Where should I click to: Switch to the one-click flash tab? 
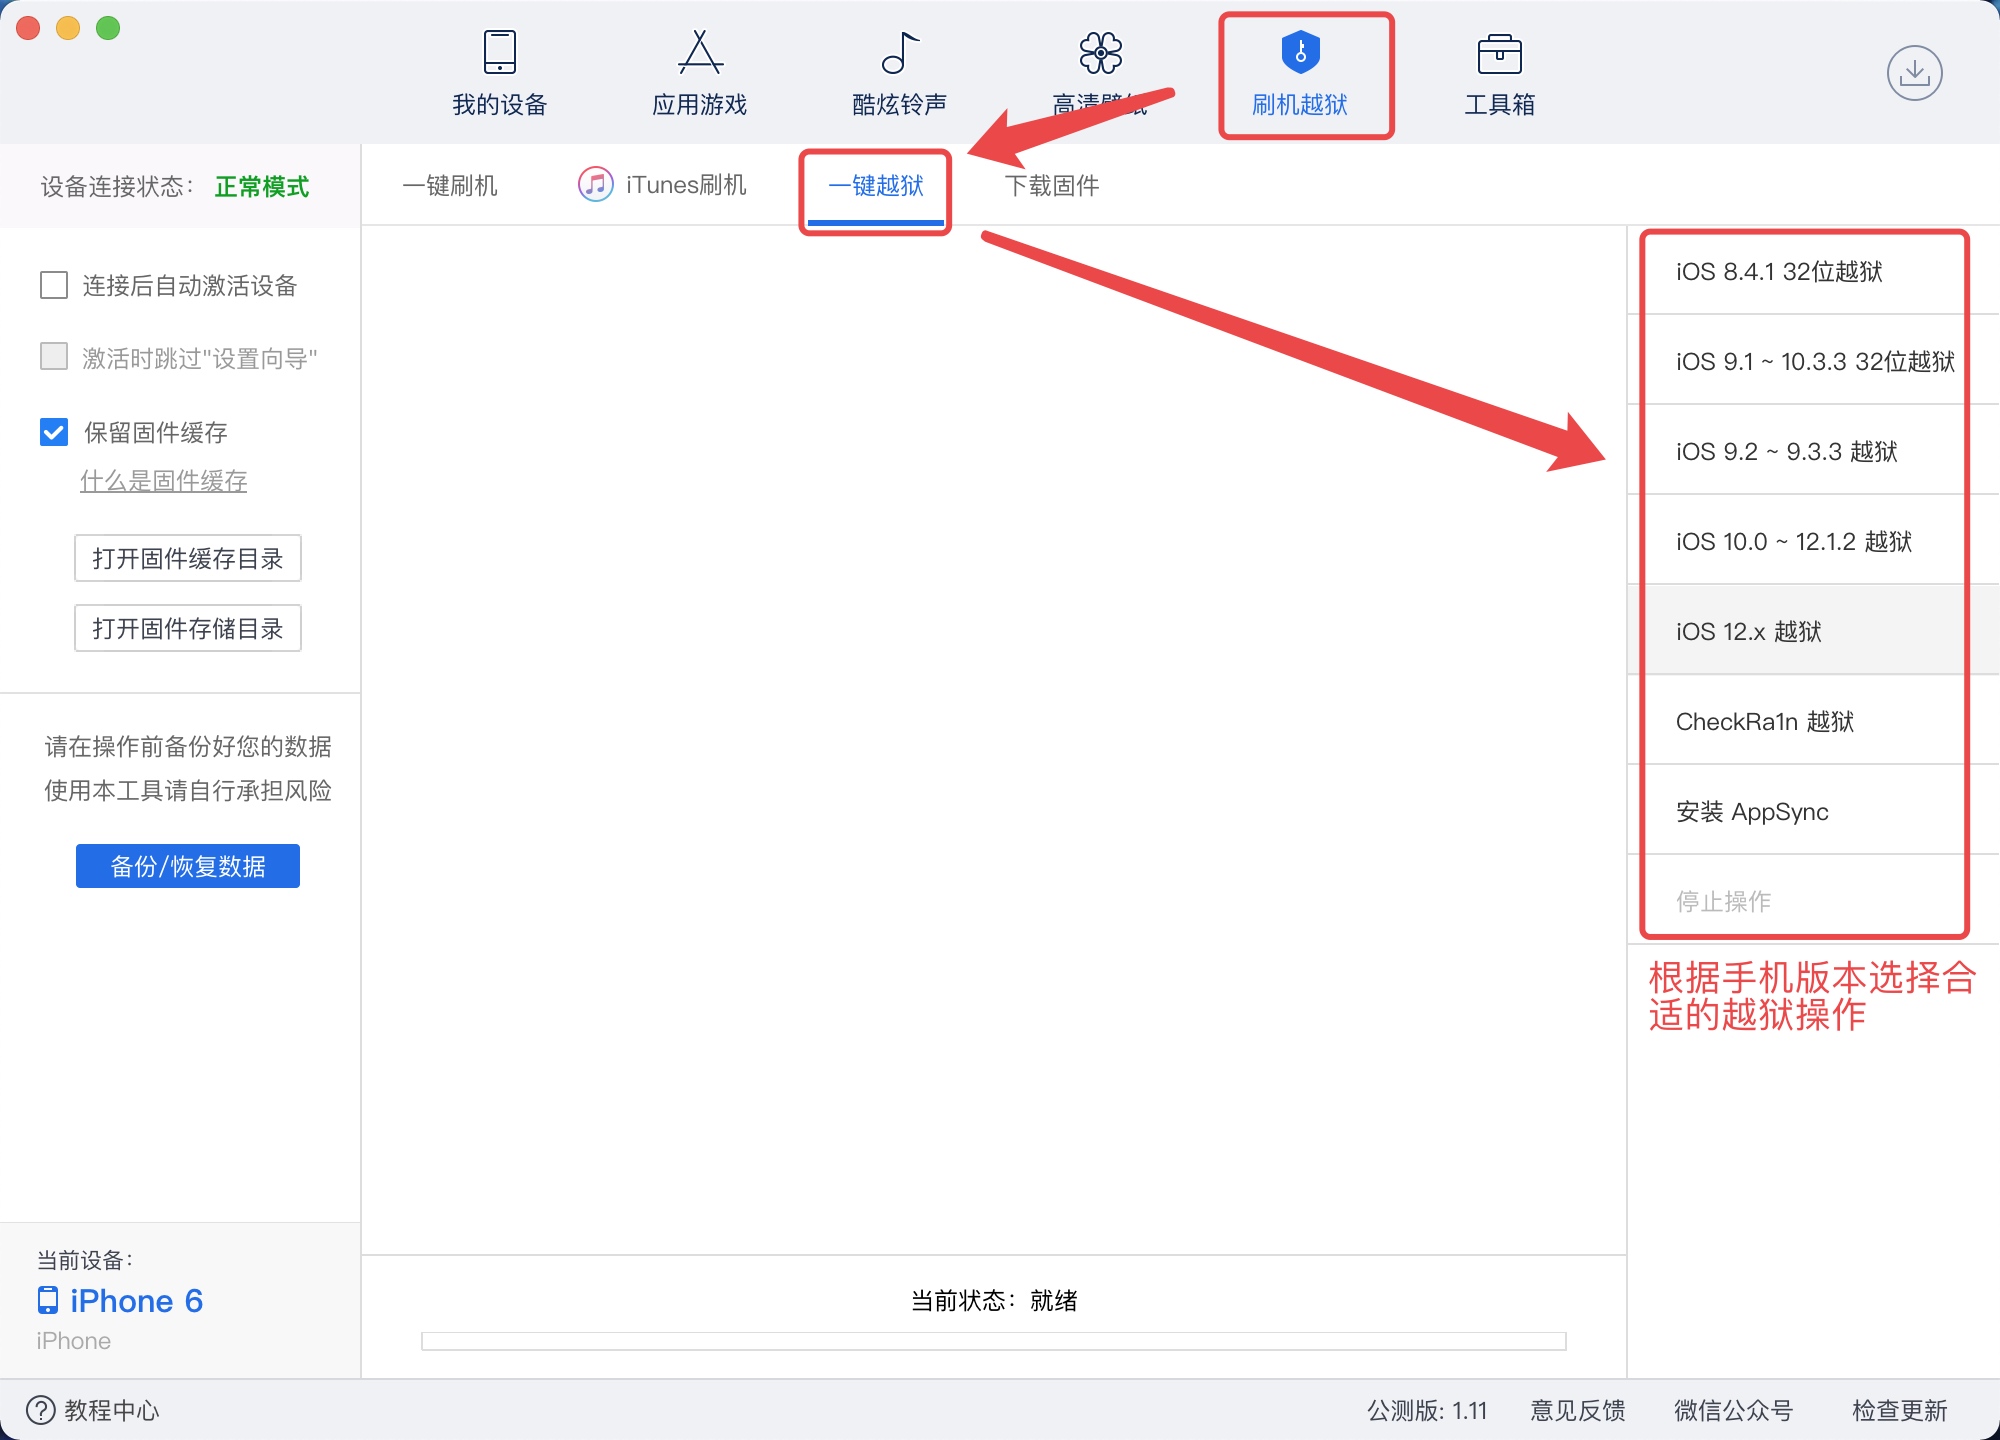(x=449, y=186)
